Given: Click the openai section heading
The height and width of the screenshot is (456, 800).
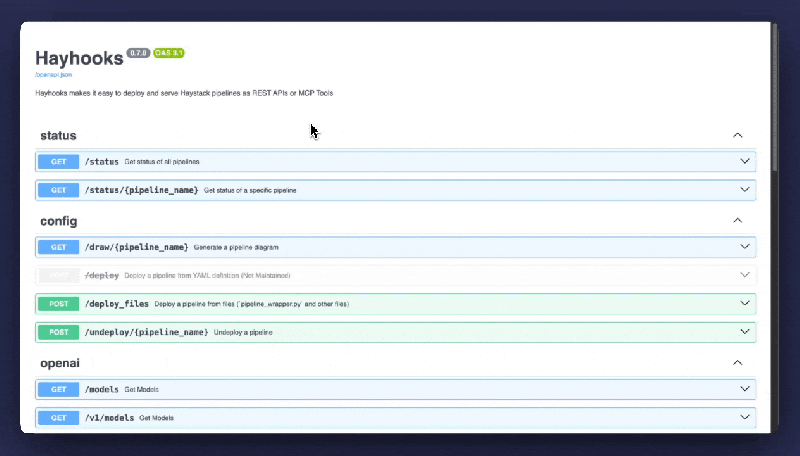Looking at the screenshot, I should coord(60,363).
